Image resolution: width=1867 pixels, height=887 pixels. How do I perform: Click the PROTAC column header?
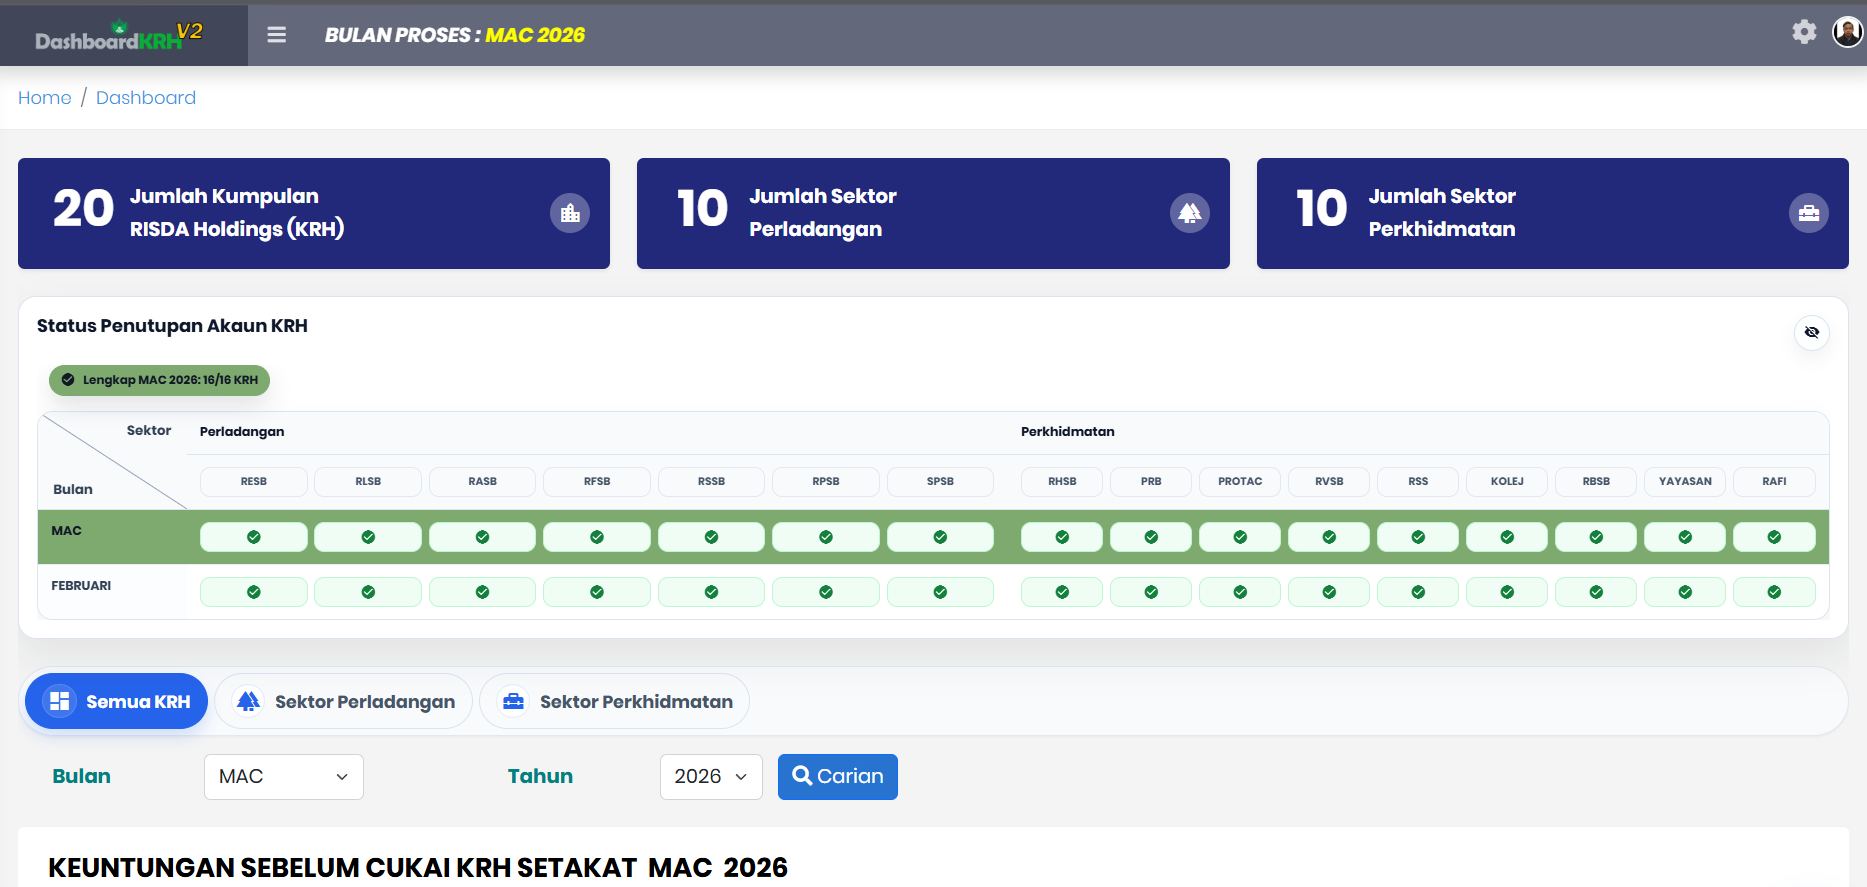[1240, 481]
